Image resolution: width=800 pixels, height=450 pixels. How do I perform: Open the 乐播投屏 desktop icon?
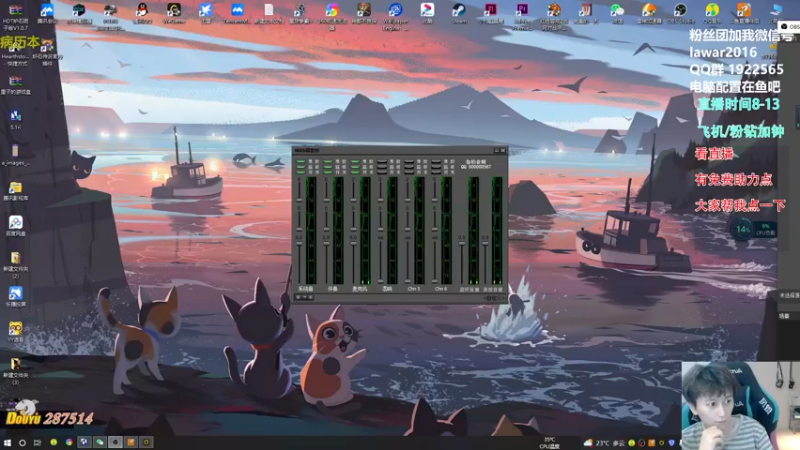click(15, 293)
